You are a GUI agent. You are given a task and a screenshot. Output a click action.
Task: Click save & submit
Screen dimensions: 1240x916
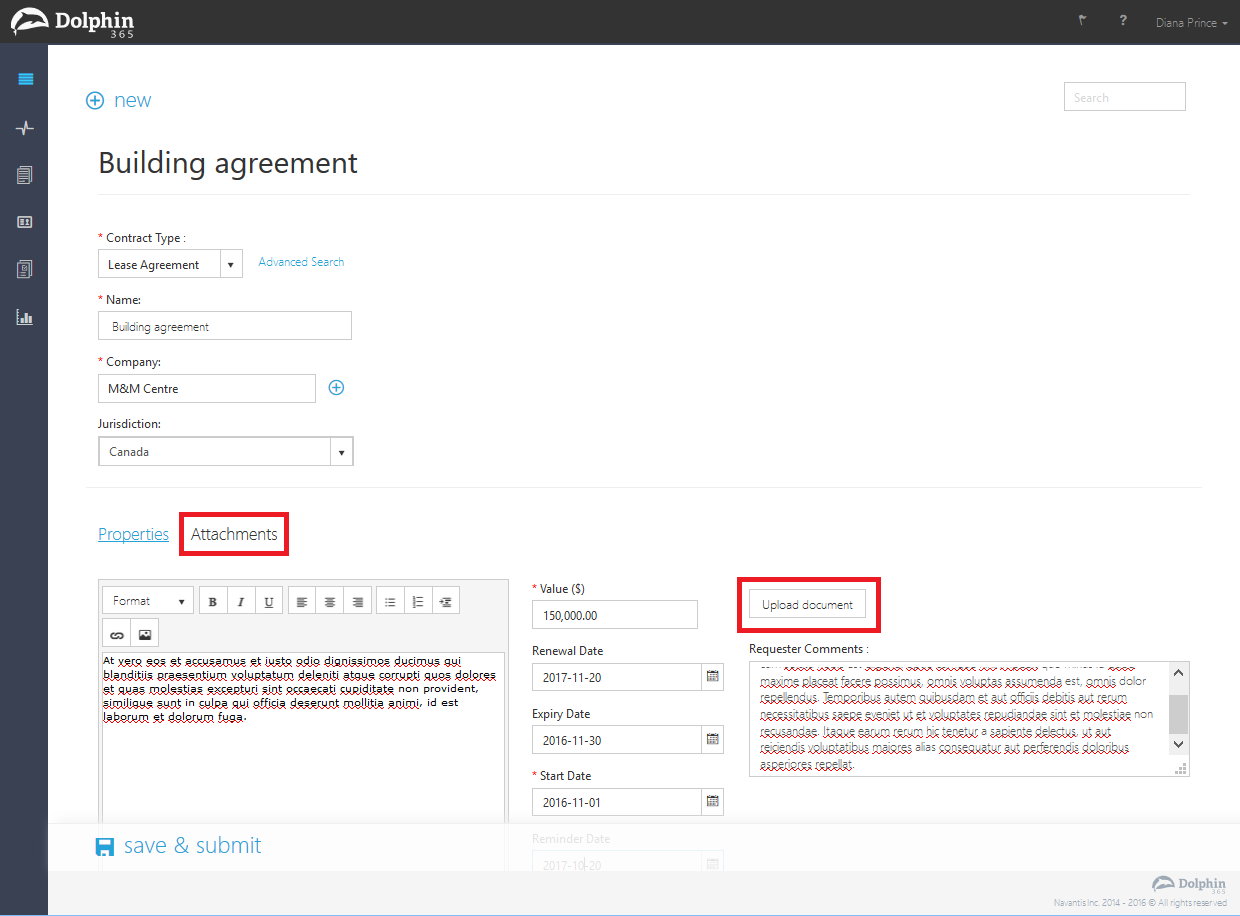pos(178,846)
